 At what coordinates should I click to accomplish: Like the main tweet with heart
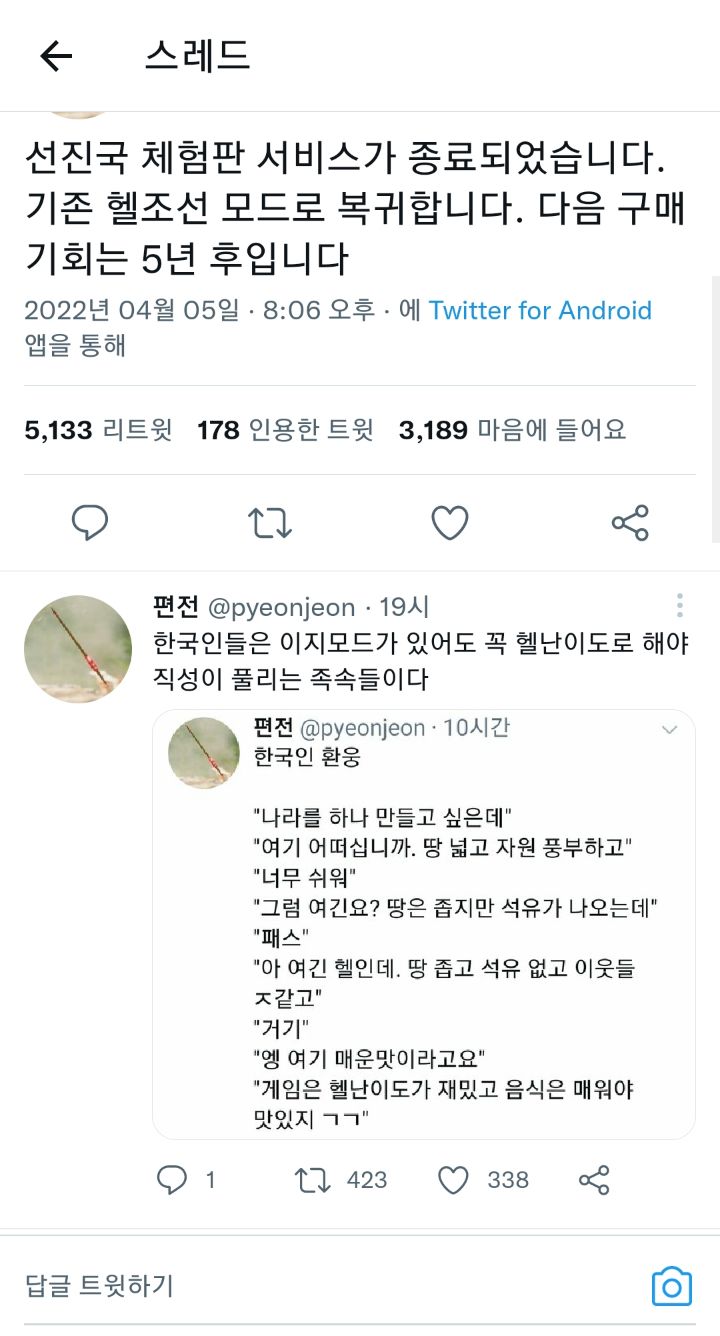[x=450, y=522]
